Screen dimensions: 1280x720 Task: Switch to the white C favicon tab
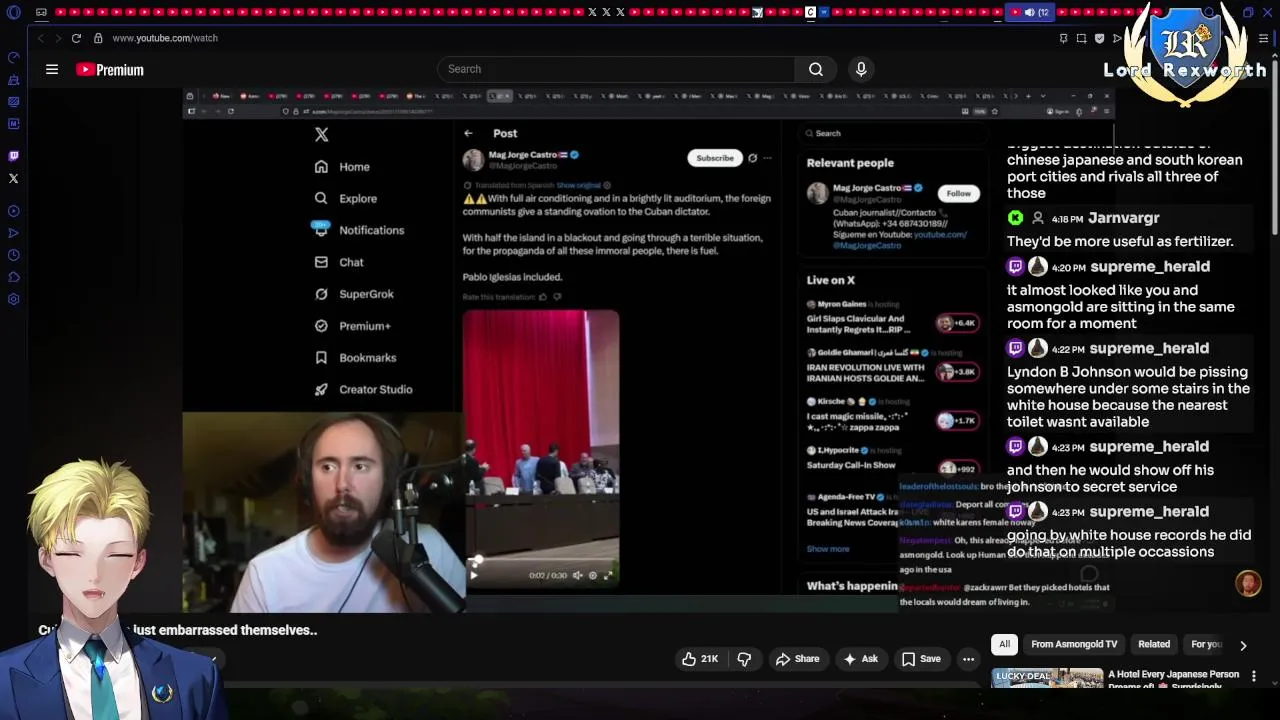(x=810, y=12)
